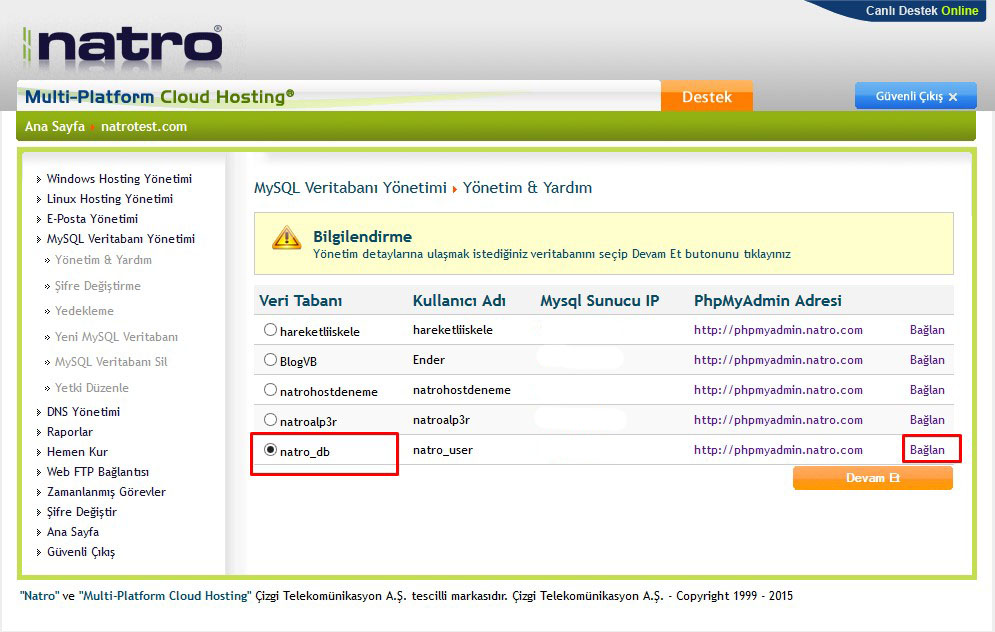
Task: Select the BlogVB database radio button
Action: [270, 359]
